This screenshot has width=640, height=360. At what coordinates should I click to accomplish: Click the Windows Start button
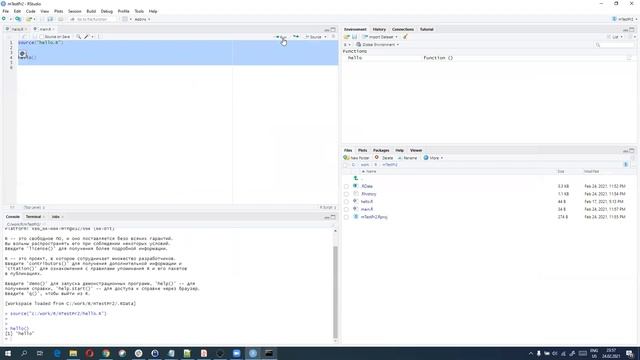[x=8, y=353]
